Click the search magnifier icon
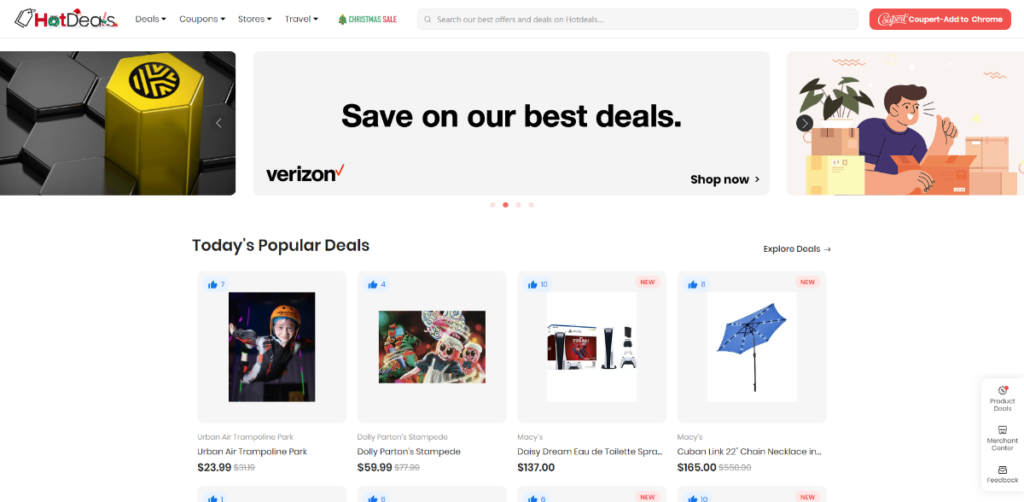The image size is (1024, 502). tap(428, 20)
